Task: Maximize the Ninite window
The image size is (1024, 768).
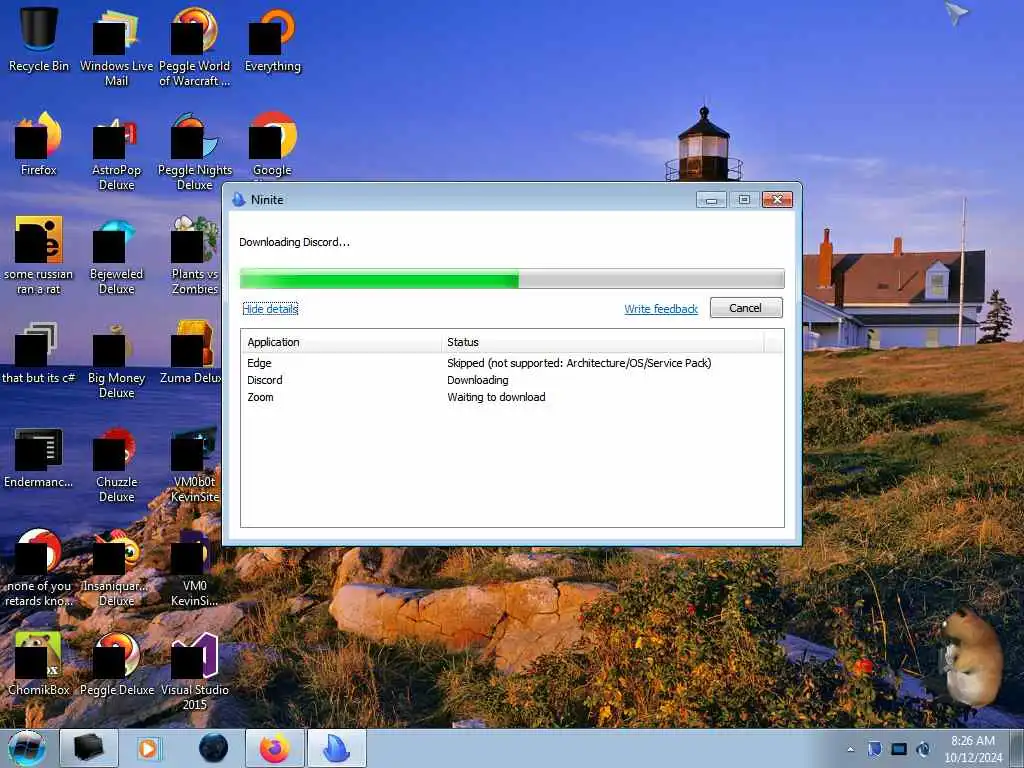Action: point(744,200)
